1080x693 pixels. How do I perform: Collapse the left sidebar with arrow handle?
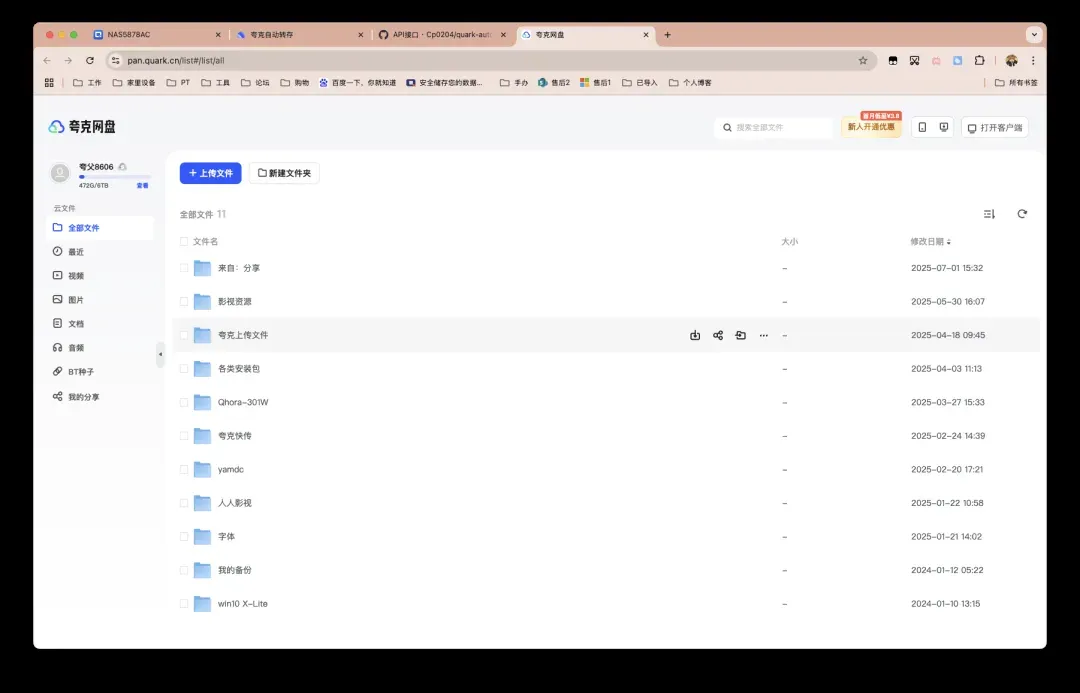click(160, 354)
